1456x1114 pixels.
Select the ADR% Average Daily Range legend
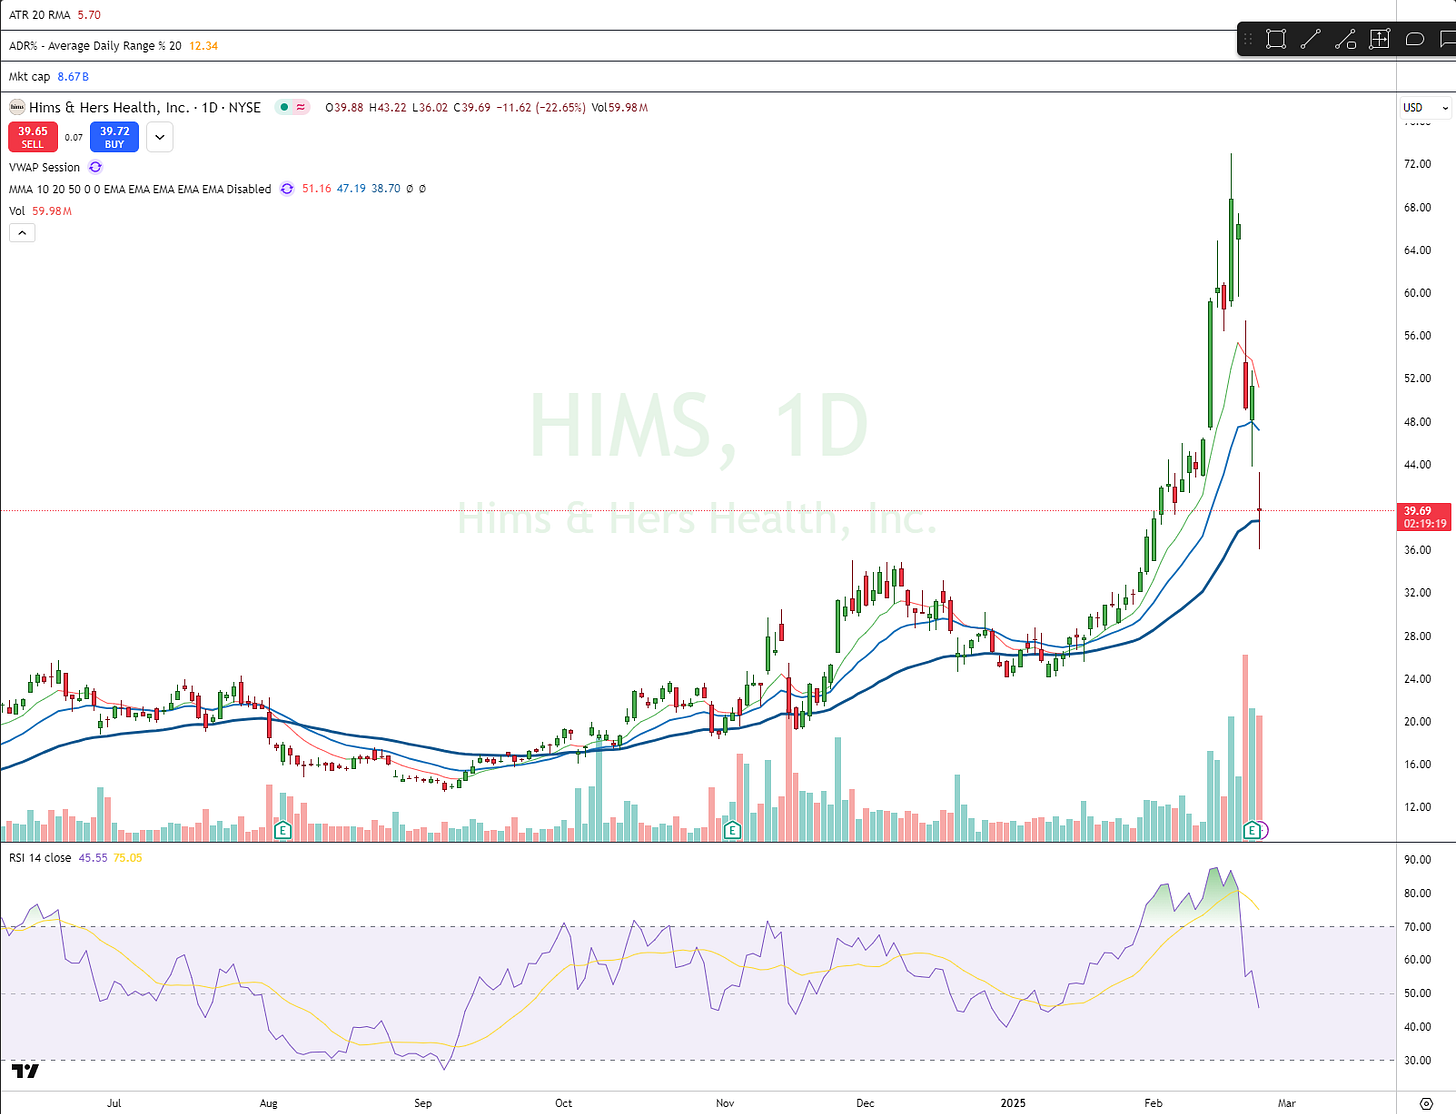95,45
